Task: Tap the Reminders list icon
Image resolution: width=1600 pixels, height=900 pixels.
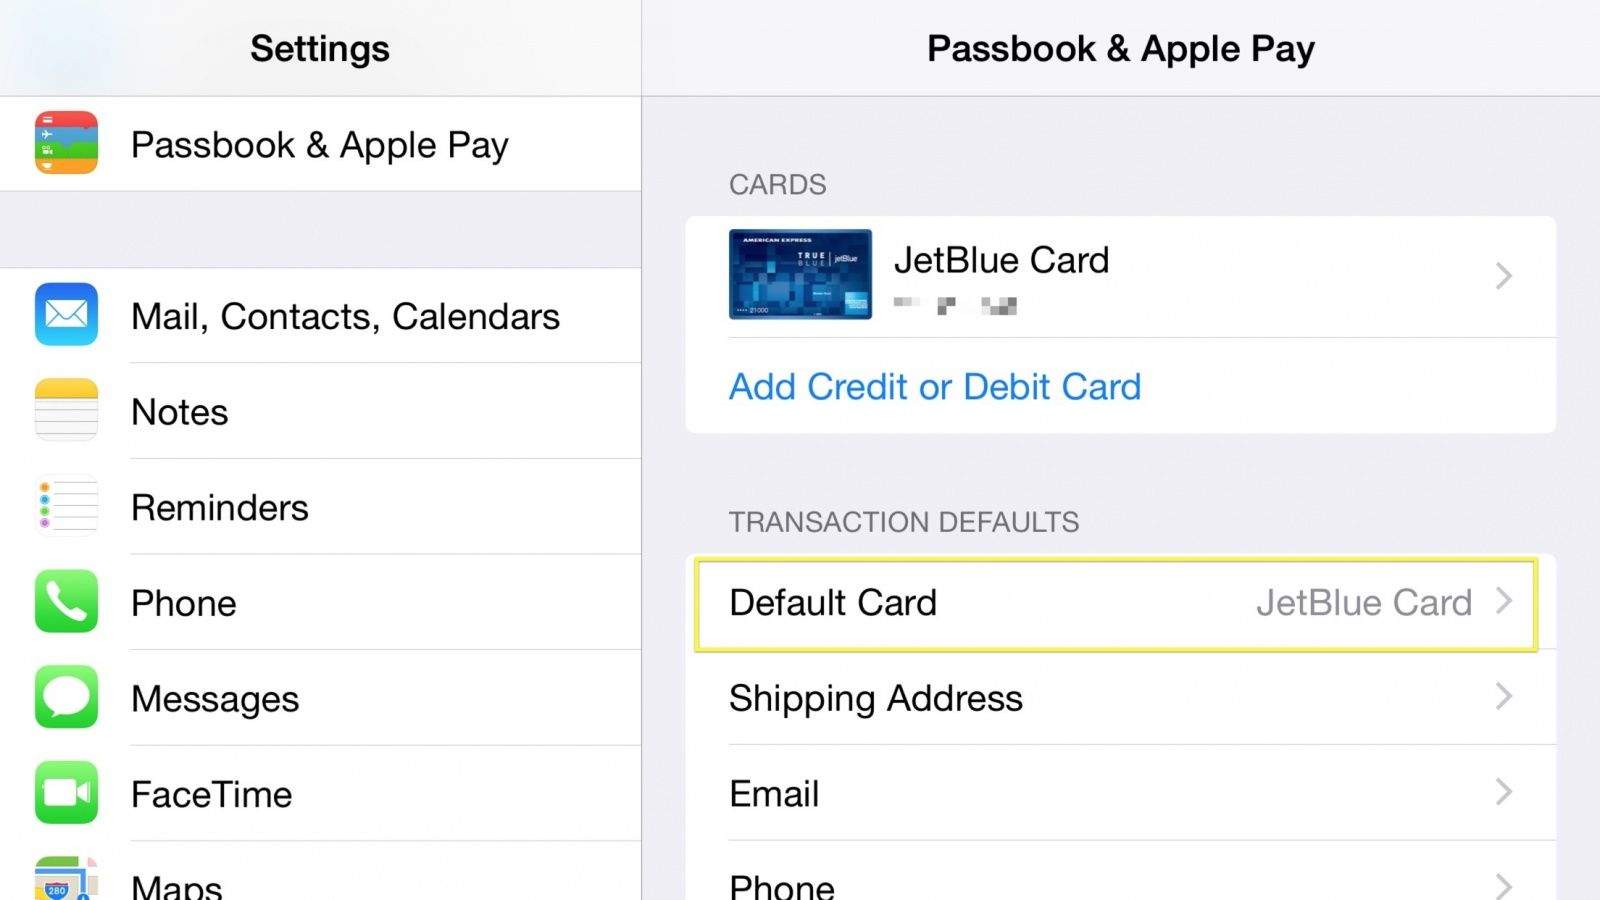Action: pyautogui.click(x=66, y=506)
